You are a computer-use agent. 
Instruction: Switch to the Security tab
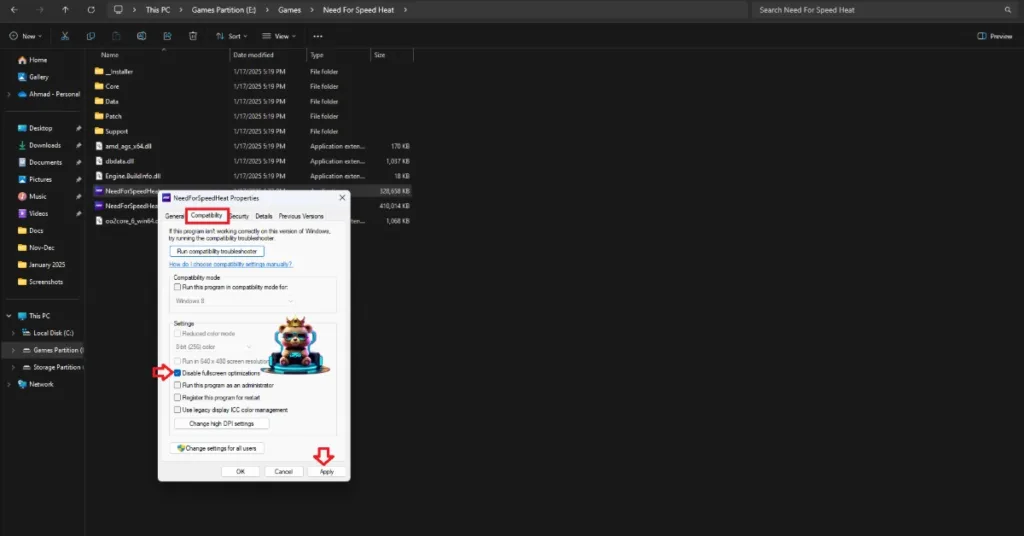point(239,216)
